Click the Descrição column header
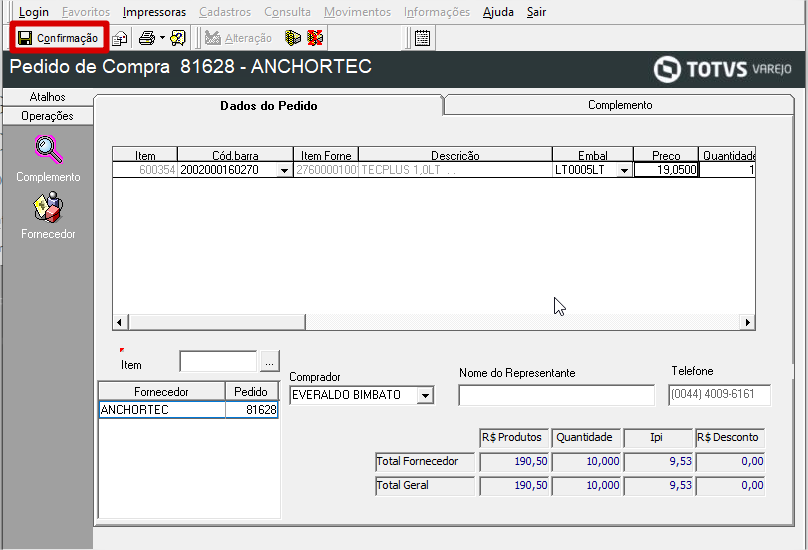 (x=456, y=155)
